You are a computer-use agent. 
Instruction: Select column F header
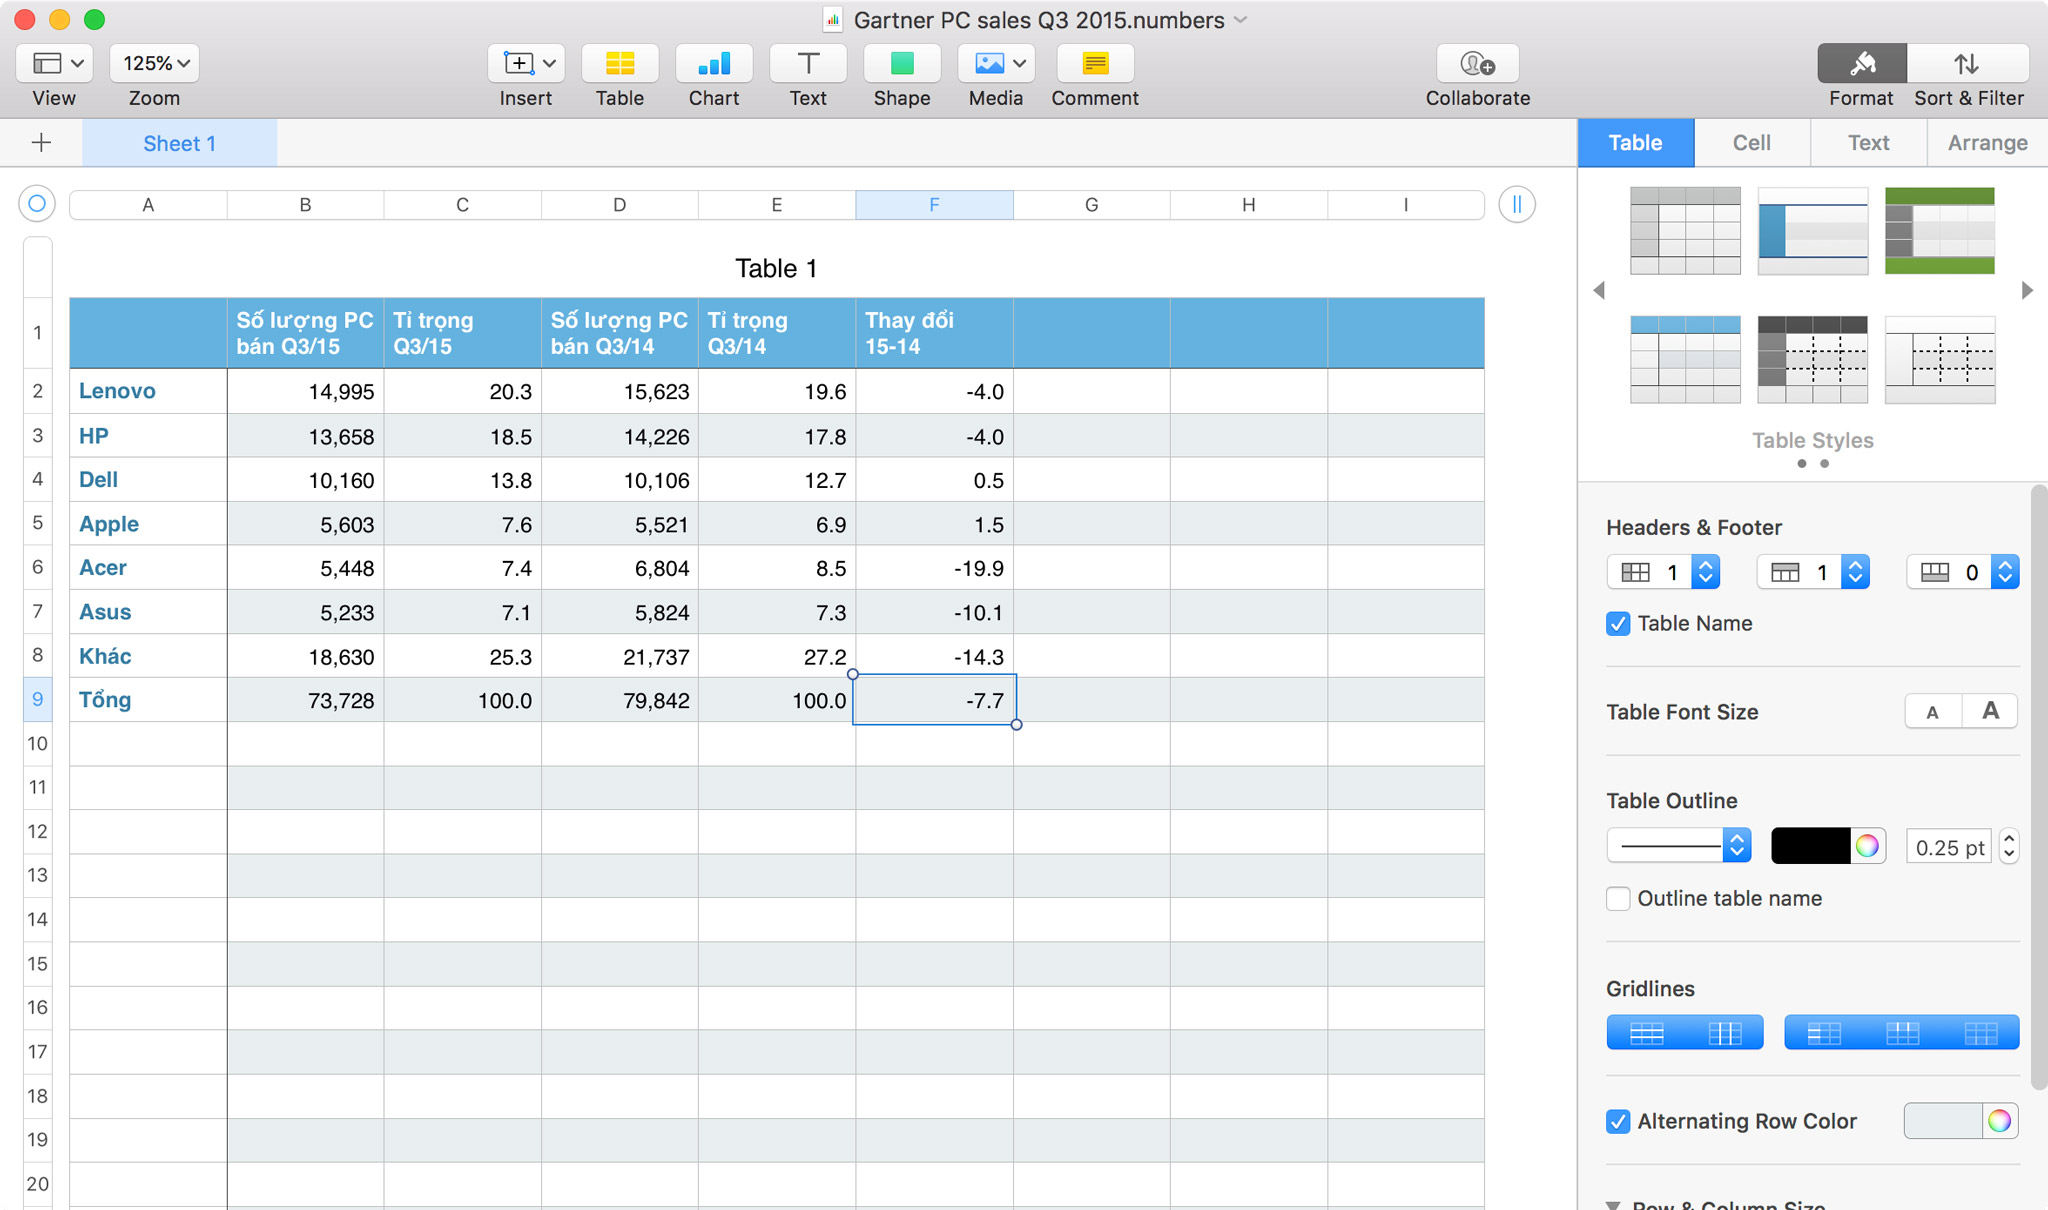point(934,205)
